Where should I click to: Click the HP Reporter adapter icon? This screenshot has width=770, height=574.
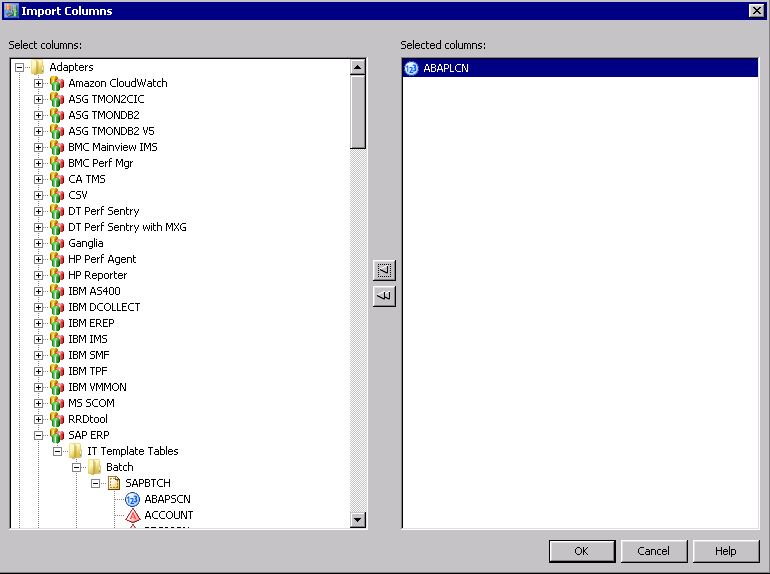click(x=57, y=275)
